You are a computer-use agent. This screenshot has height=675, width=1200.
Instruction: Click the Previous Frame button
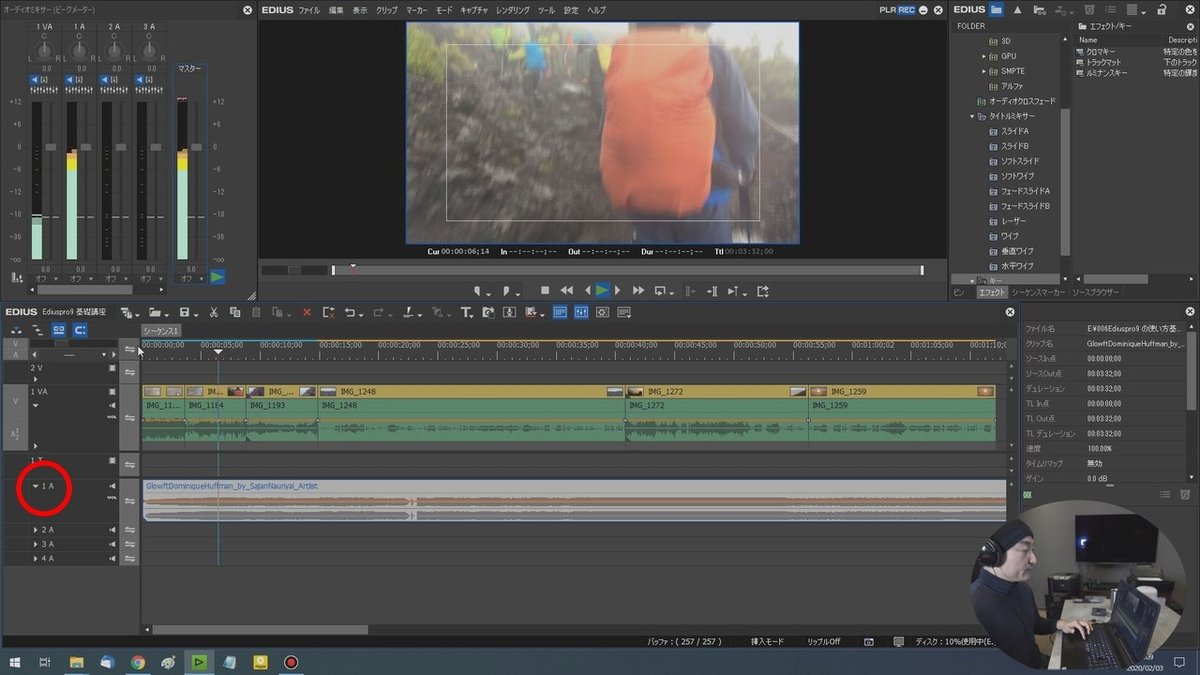click(x=588, y=291)
